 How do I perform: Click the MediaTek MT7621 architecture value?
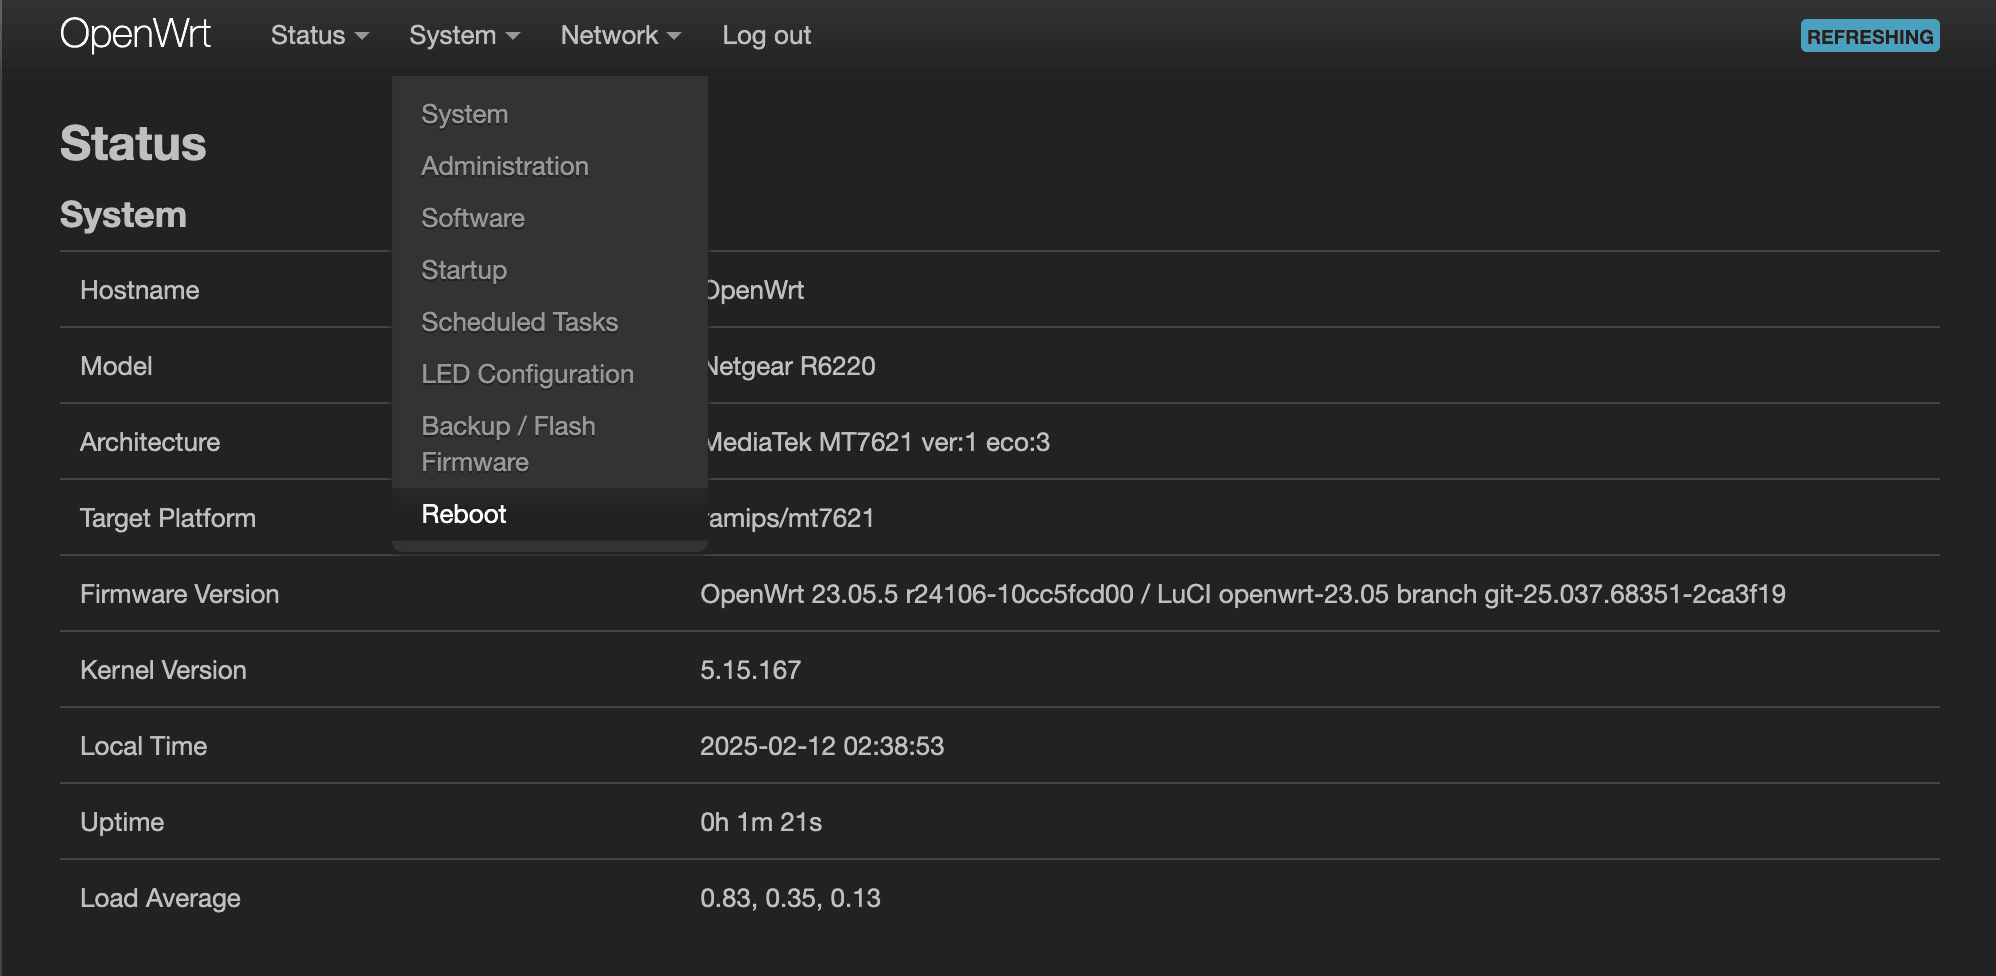[x=879, y=442]
